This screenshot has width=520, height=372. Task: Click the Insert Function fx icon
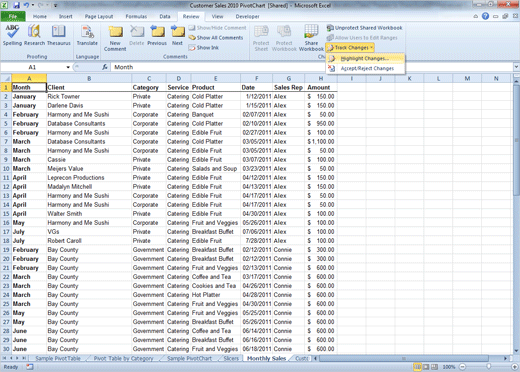(x=105, y=67)
